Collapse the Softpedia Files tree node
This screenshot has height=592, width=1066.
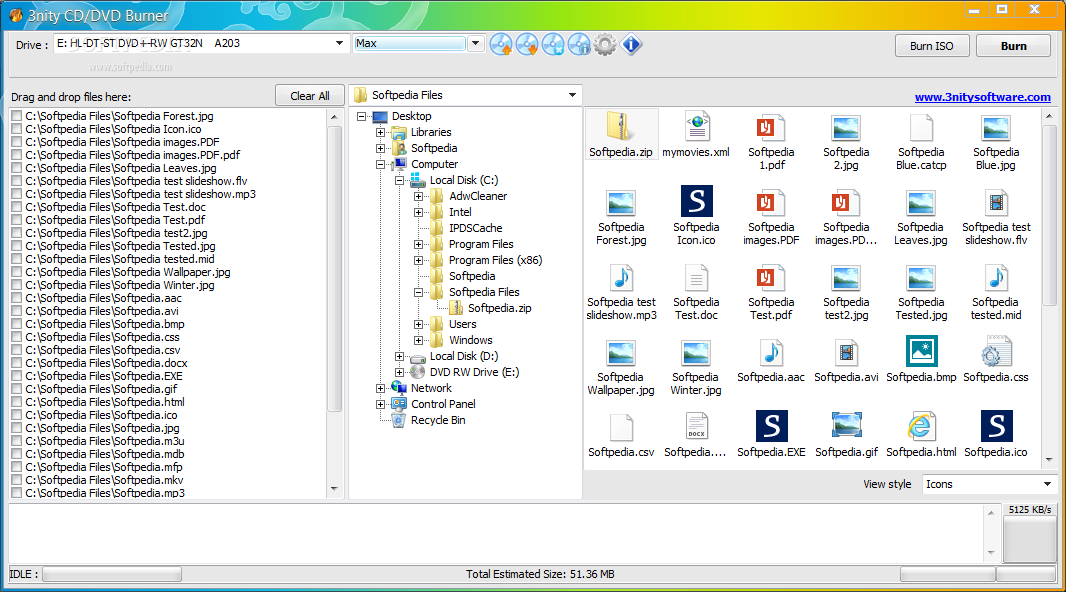click(x=419, y=292)
